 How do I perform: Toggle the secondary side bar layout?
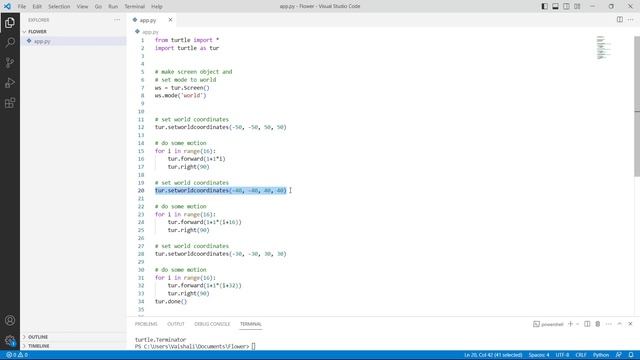coord(567,6)
